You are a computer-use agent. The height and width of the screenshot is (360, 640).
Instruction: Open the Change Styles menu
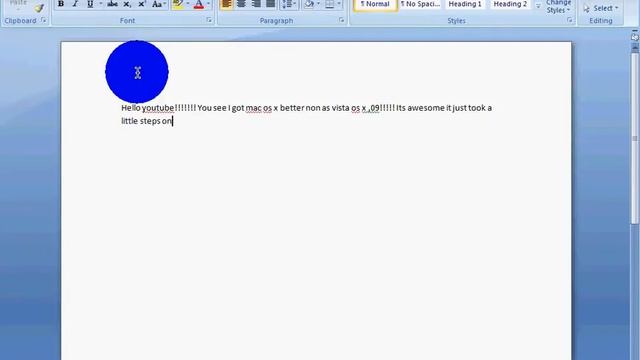[x=558, y=7]
